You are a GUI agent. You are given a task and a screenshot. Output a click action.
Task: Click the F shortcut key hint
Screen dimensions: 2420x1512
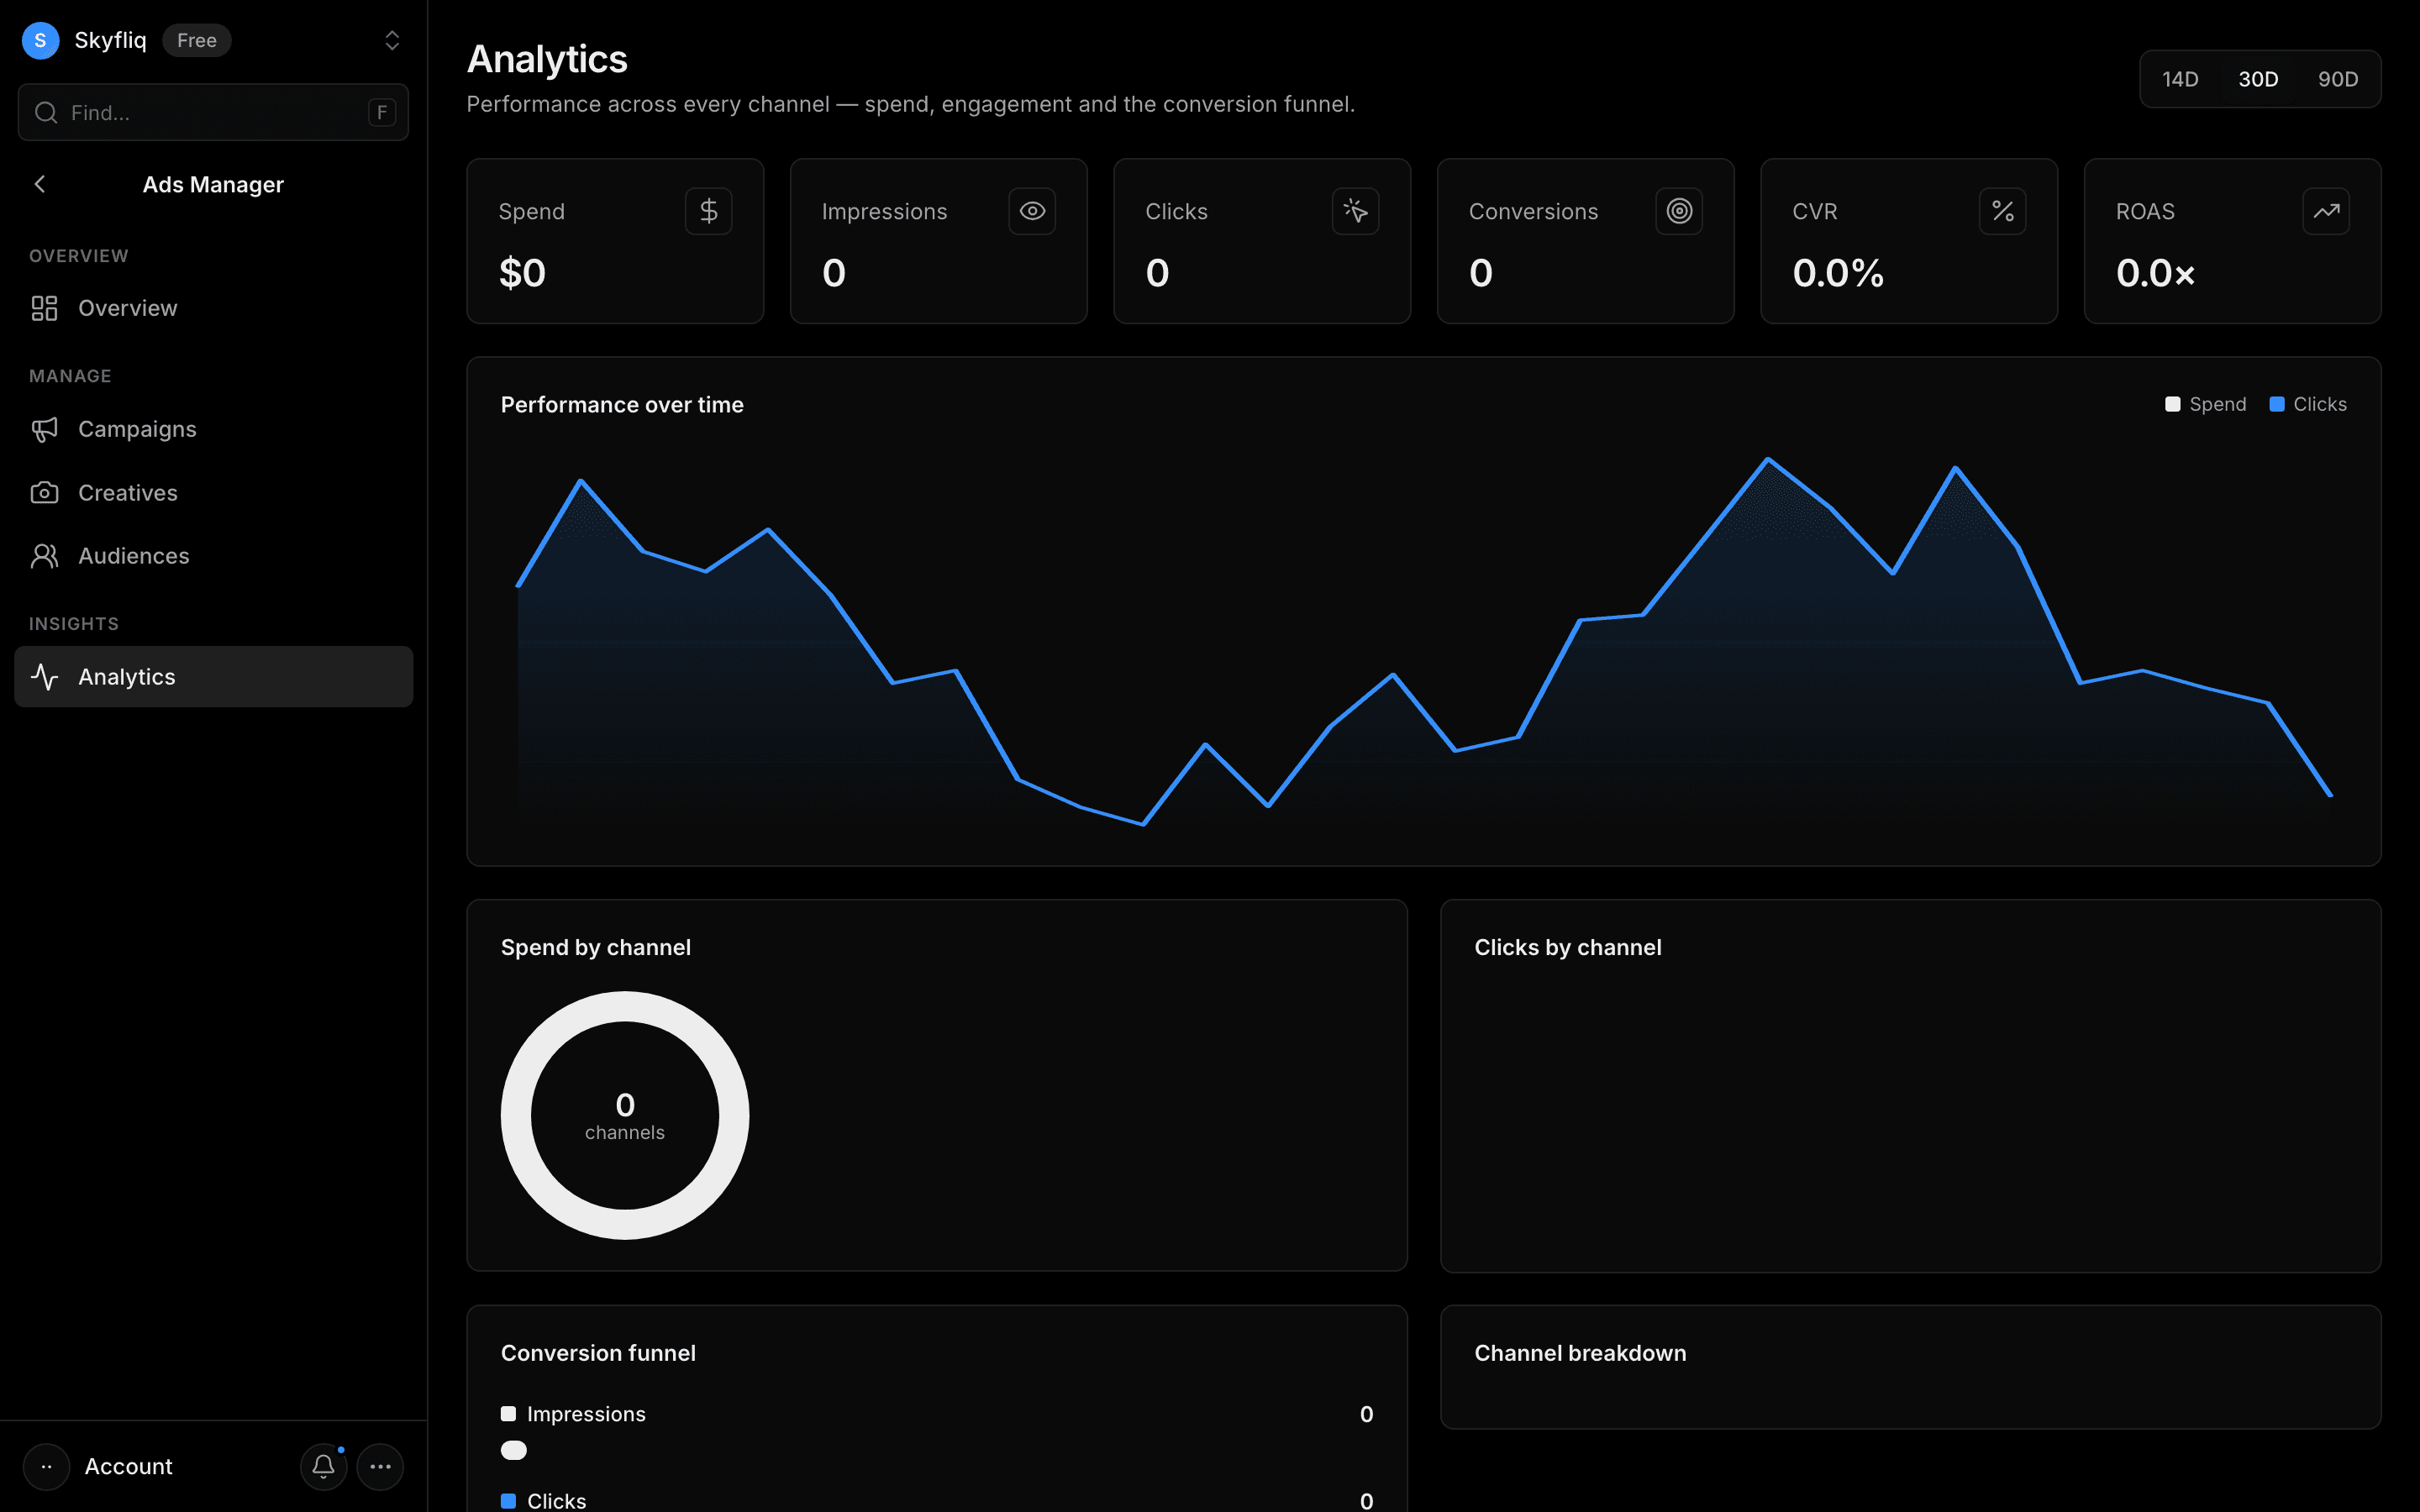[x=381, y=112]
